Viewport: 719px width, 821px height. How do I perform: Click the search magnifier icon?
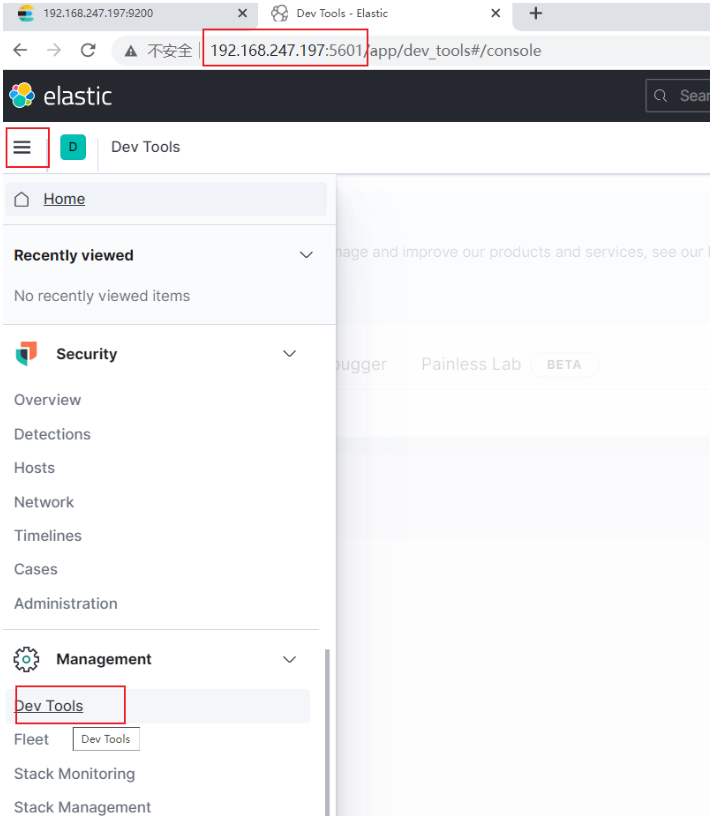[660, 96]
